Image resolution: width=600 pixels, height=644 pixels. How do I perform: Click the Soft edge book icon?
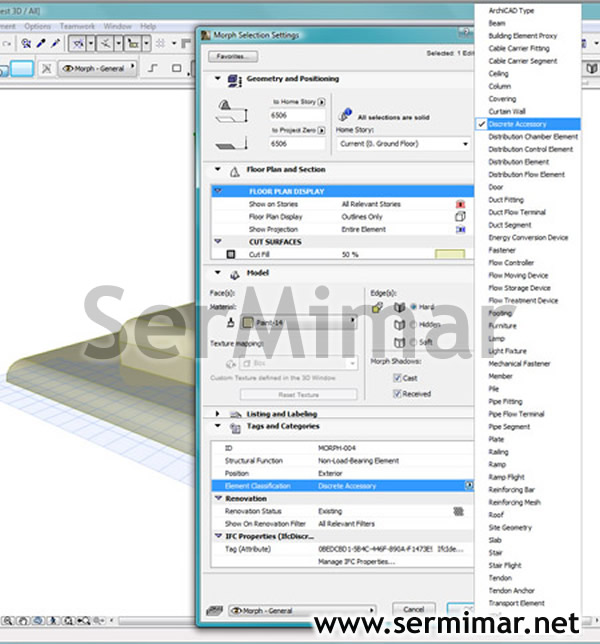(399, 342)
